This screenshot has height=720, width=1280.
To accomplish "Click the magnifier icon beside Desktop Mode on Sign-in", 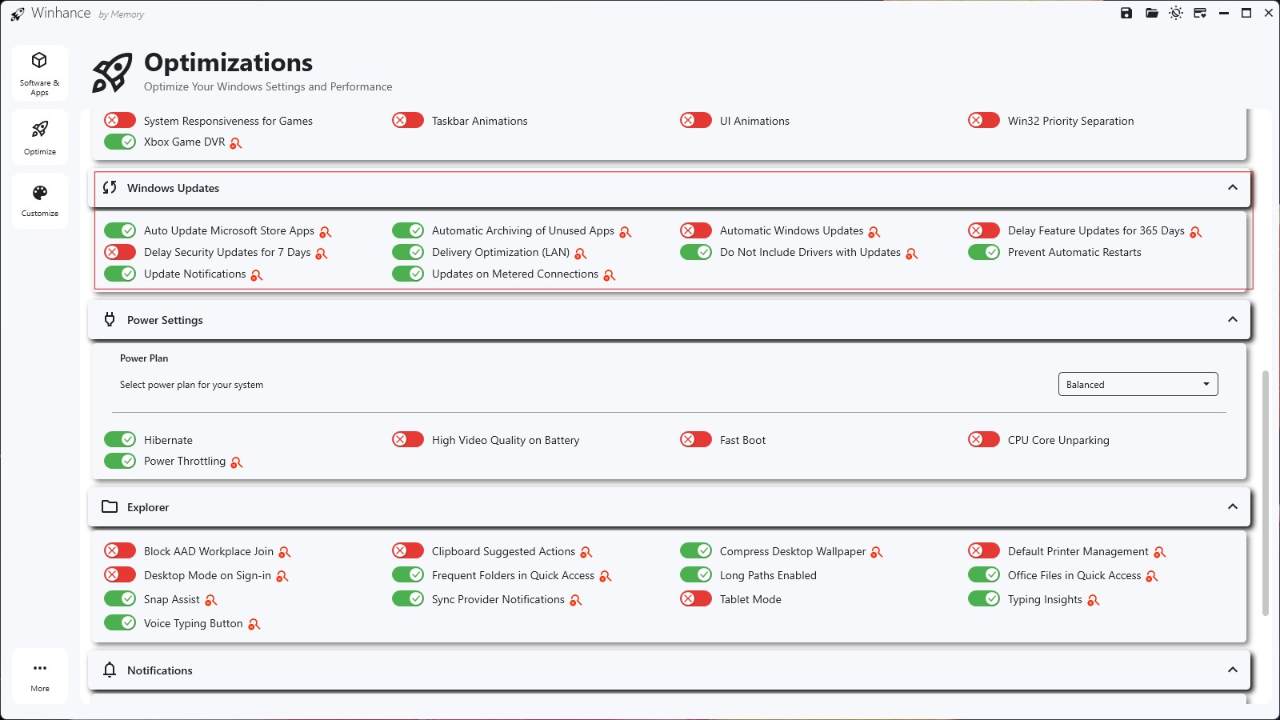I will pos(282,576).
